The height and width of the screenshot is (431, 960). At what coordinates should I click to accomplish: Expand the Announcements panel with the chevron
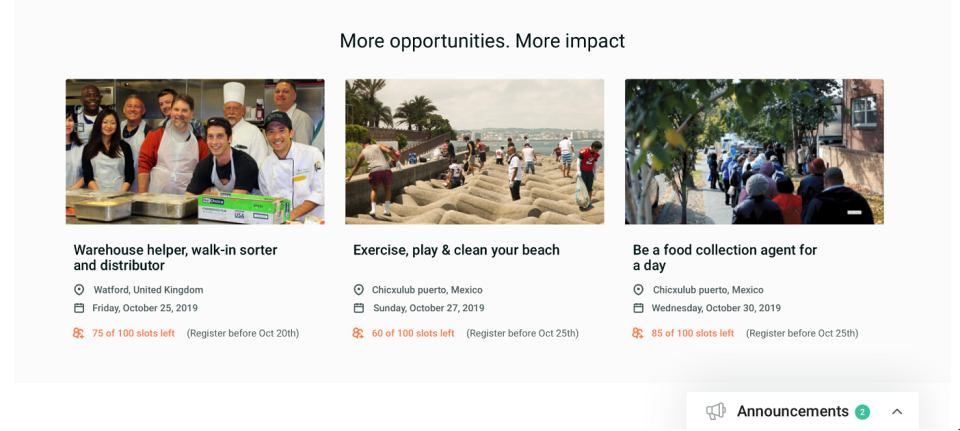coord(897,411)
